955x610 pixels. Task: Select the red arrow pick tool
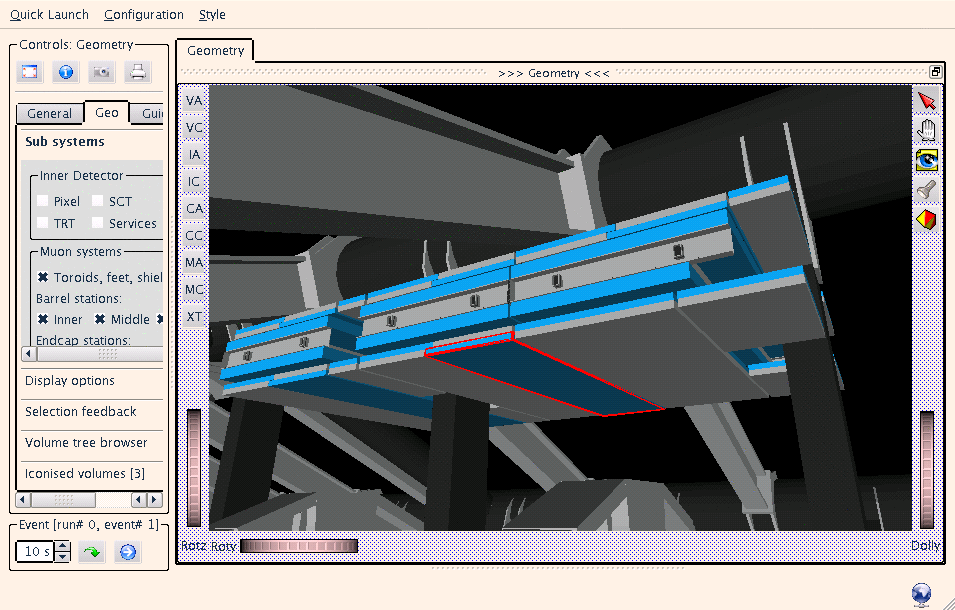click(926, 101)
